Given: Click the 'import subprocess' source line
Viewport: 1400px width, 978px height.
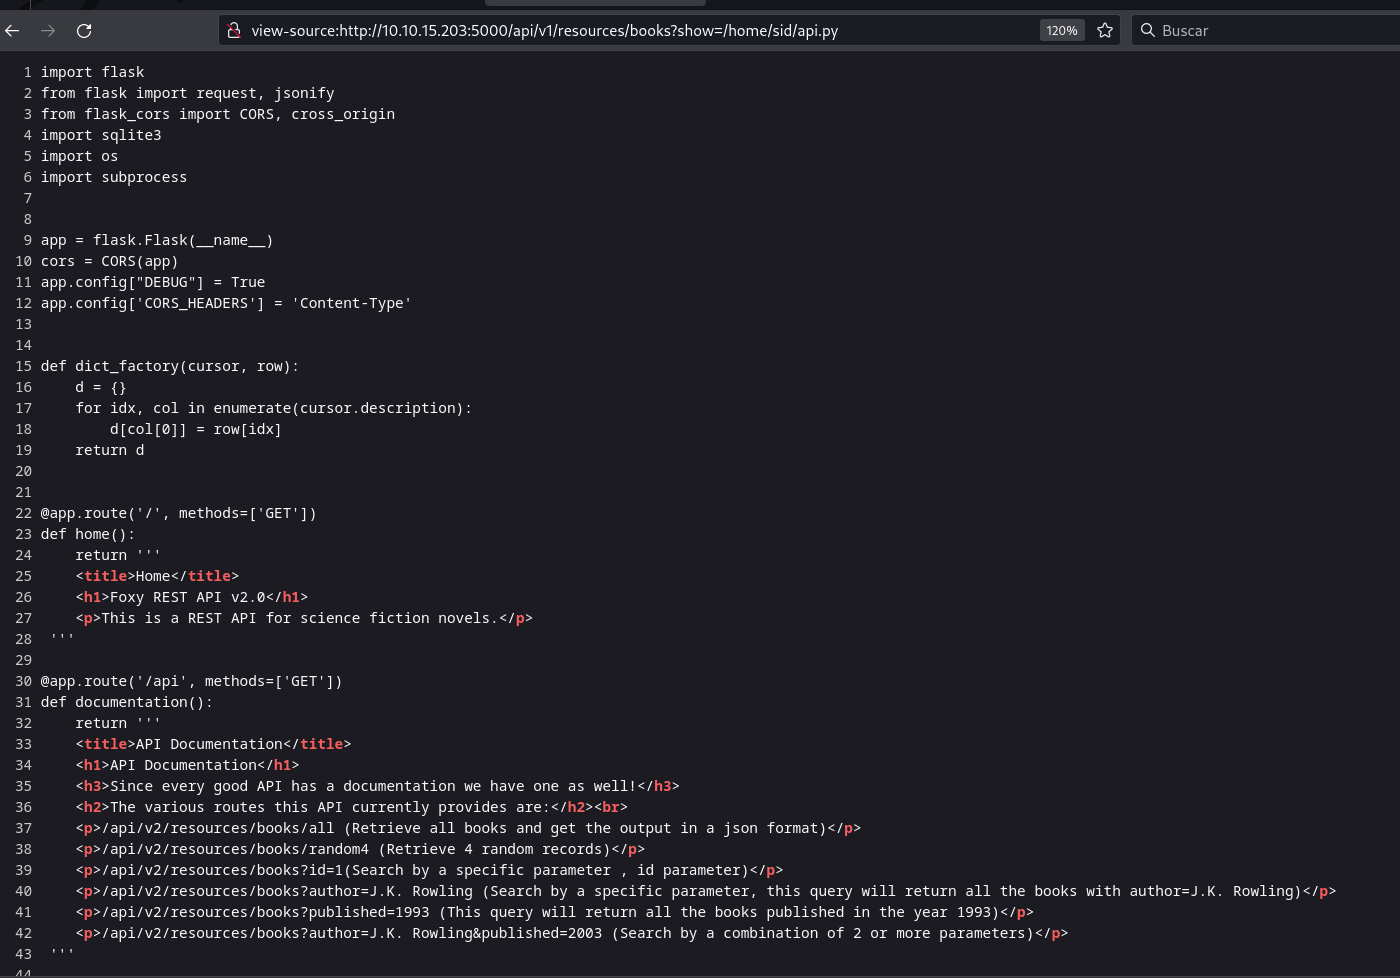Looking at the screenshot, I should pos(114,178).
